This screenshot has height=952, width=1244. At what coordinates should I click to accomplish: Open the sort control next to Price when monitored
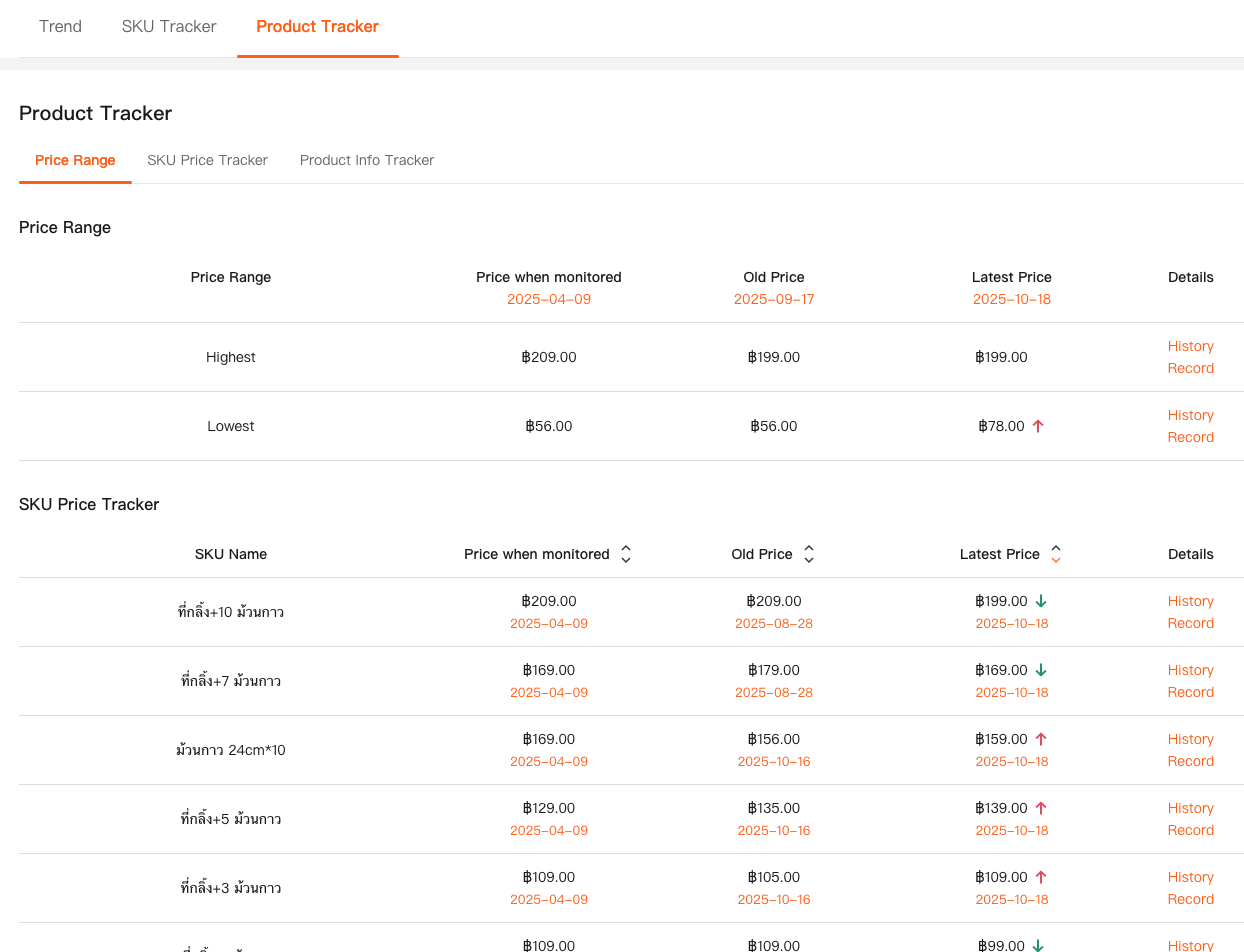pyautogui.click(x=625, y=553)
